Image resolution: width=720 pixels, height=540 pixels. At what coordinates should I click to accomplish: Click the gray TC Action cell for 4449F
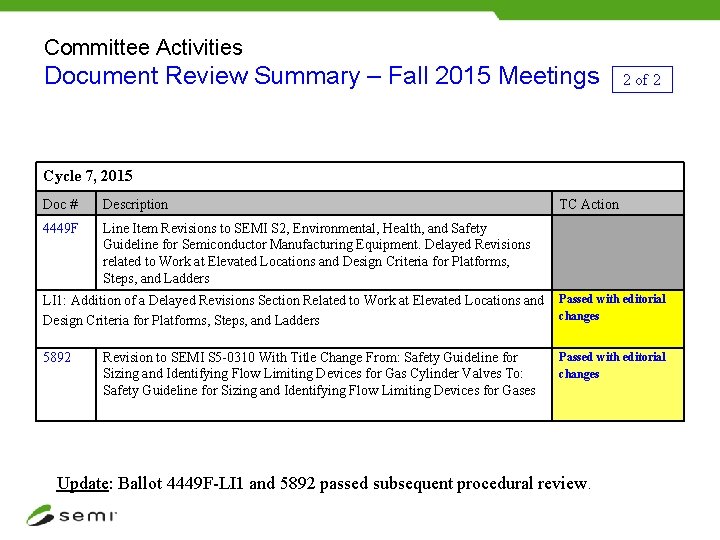(618, 252)
